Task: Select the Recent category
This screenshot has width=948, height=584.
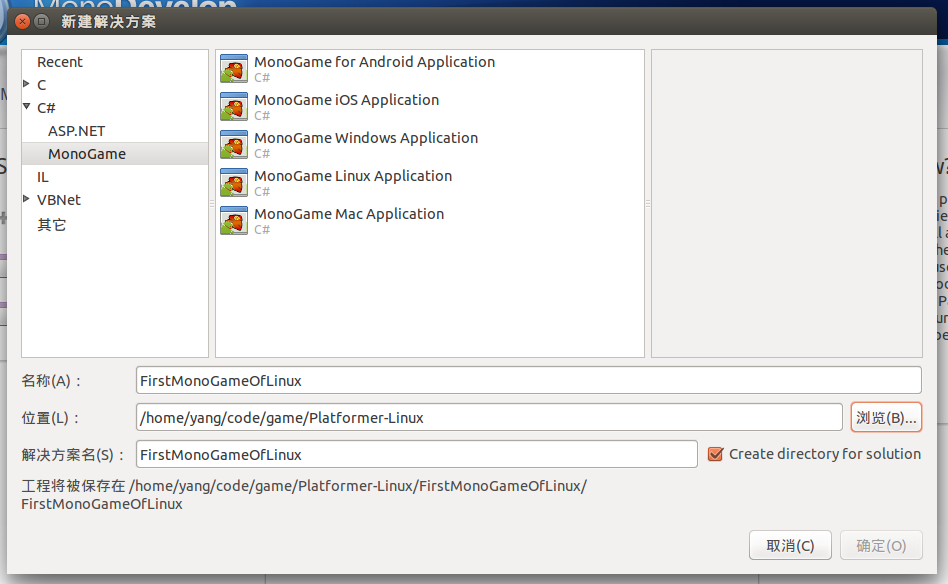Action: click(x=60, y=62)
